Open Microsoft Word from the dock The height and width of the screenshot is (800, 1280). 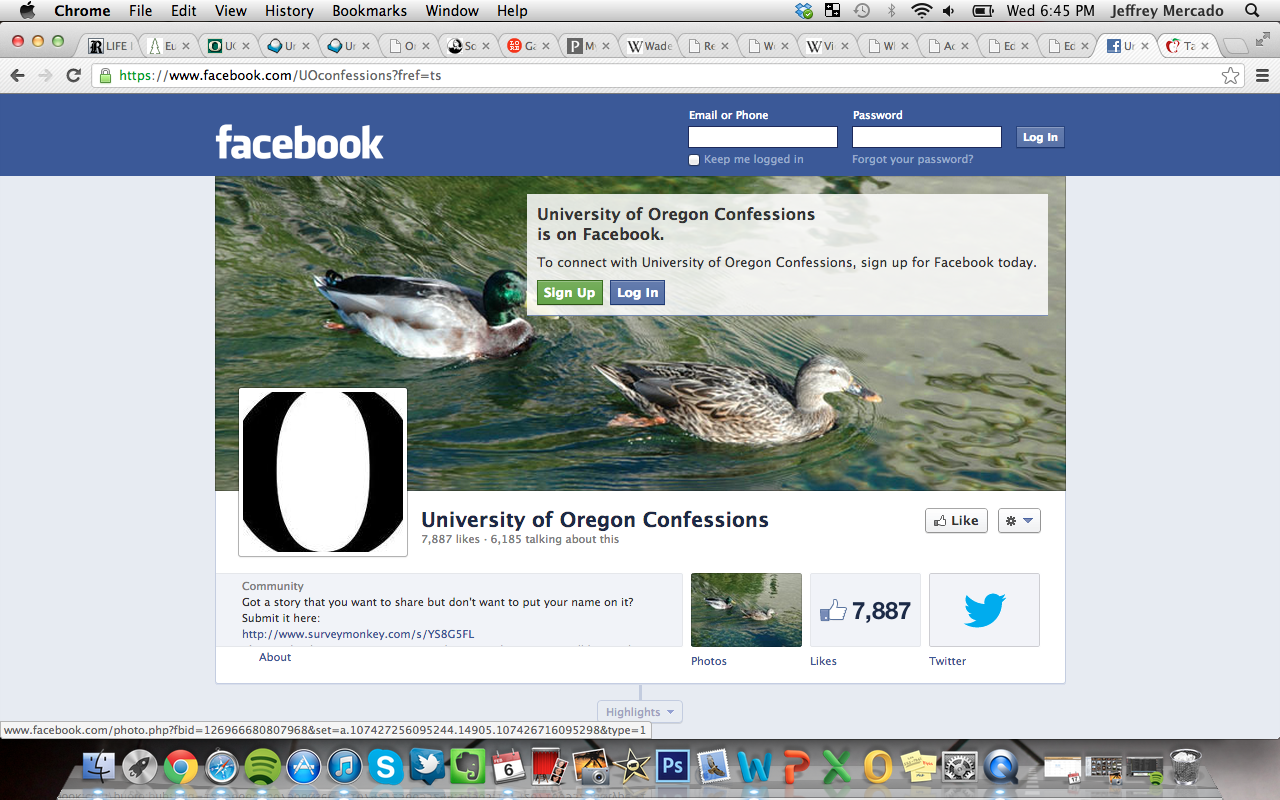pyautogui.click(x=755, y=767)
